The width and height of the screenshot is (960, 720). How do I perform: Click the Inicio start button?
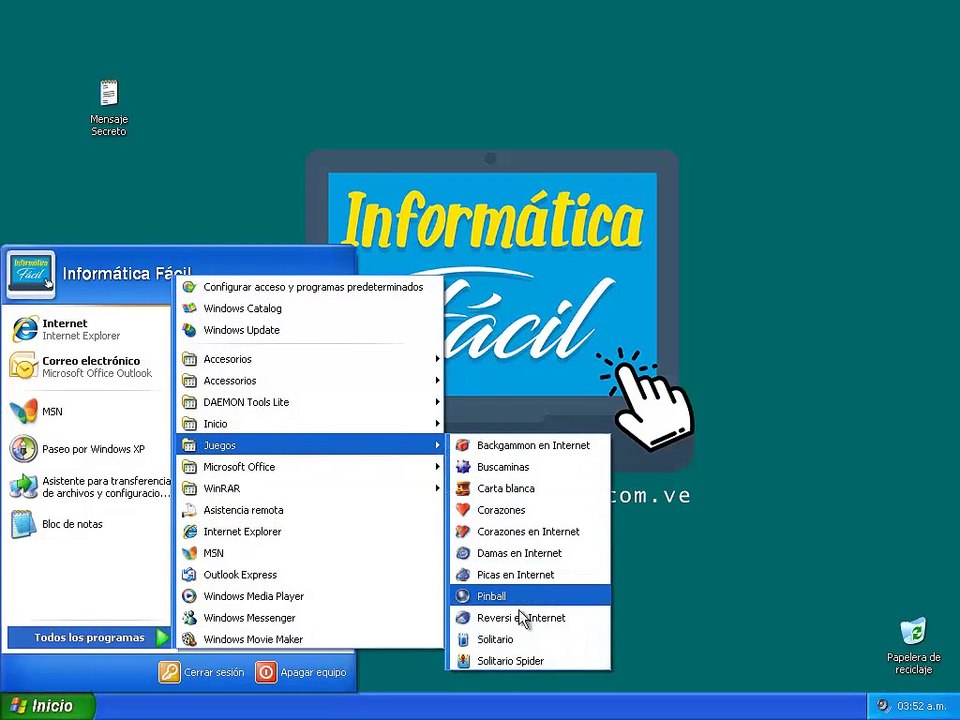47,706
